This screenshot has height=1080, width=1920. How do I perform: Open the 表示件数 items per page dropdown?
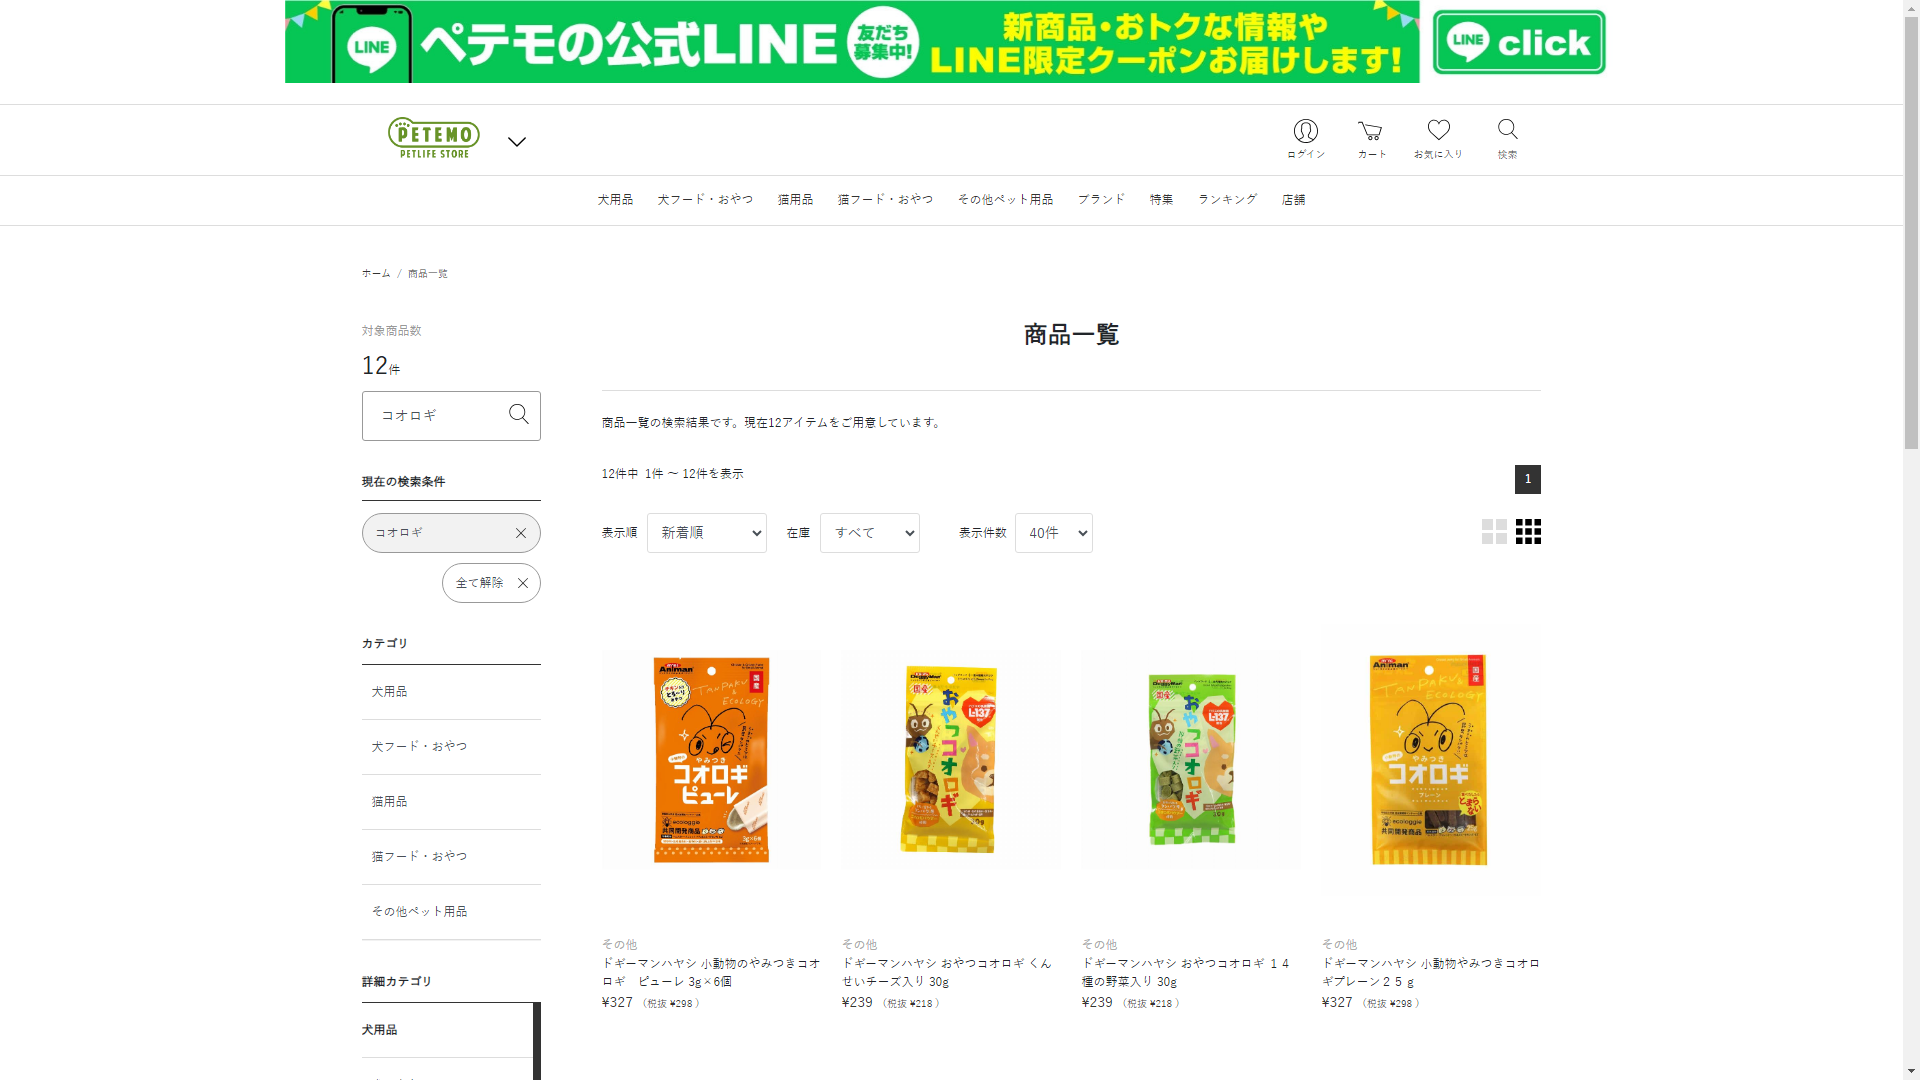tap(1053, 533)
